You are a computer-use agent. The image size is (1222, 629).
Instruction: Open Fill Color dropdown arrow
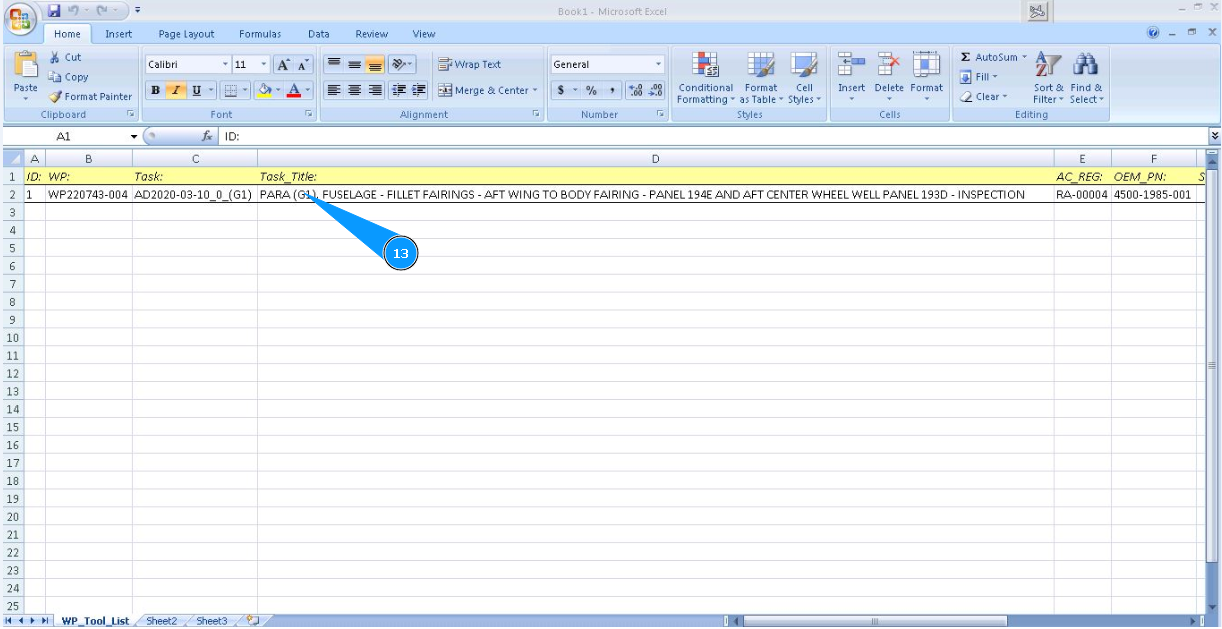(279, 90)
